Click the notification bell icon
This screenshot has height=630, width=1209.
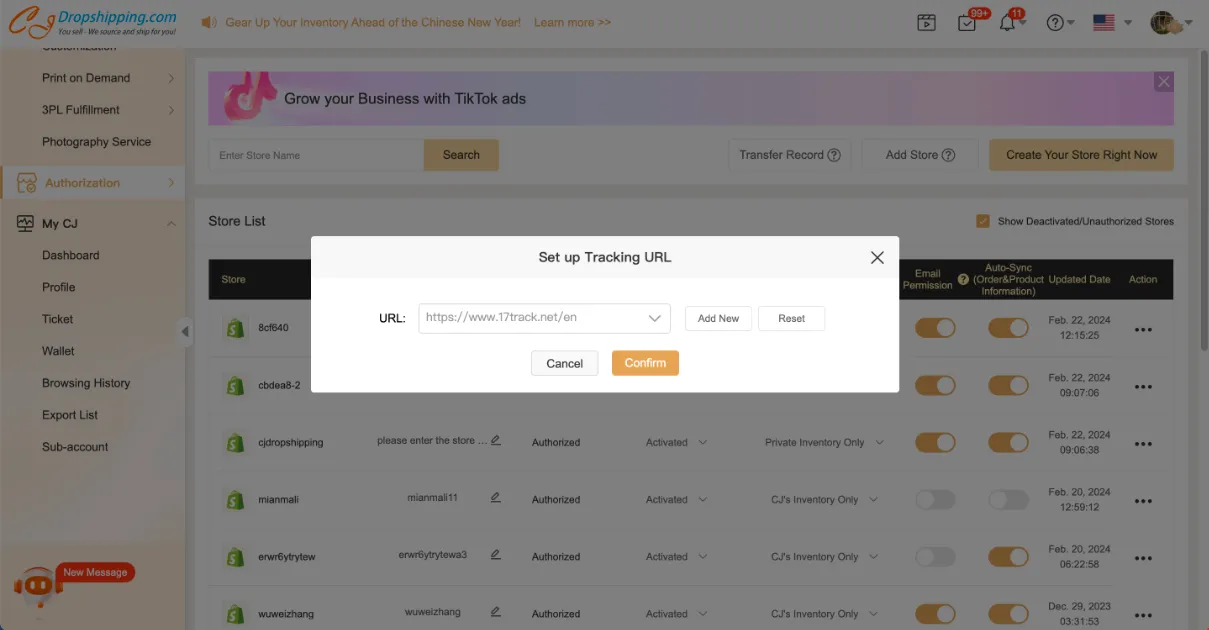click(x=1007, y=23)
